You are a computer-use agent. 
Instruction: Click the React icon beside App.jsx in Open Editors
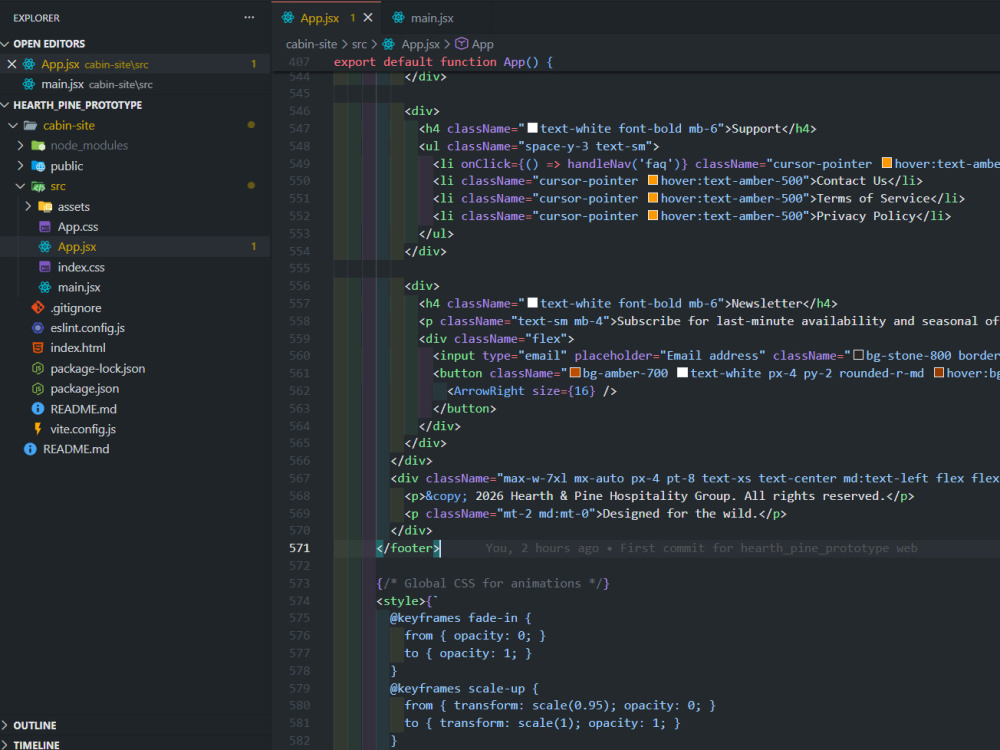click(x=29, y=64)
